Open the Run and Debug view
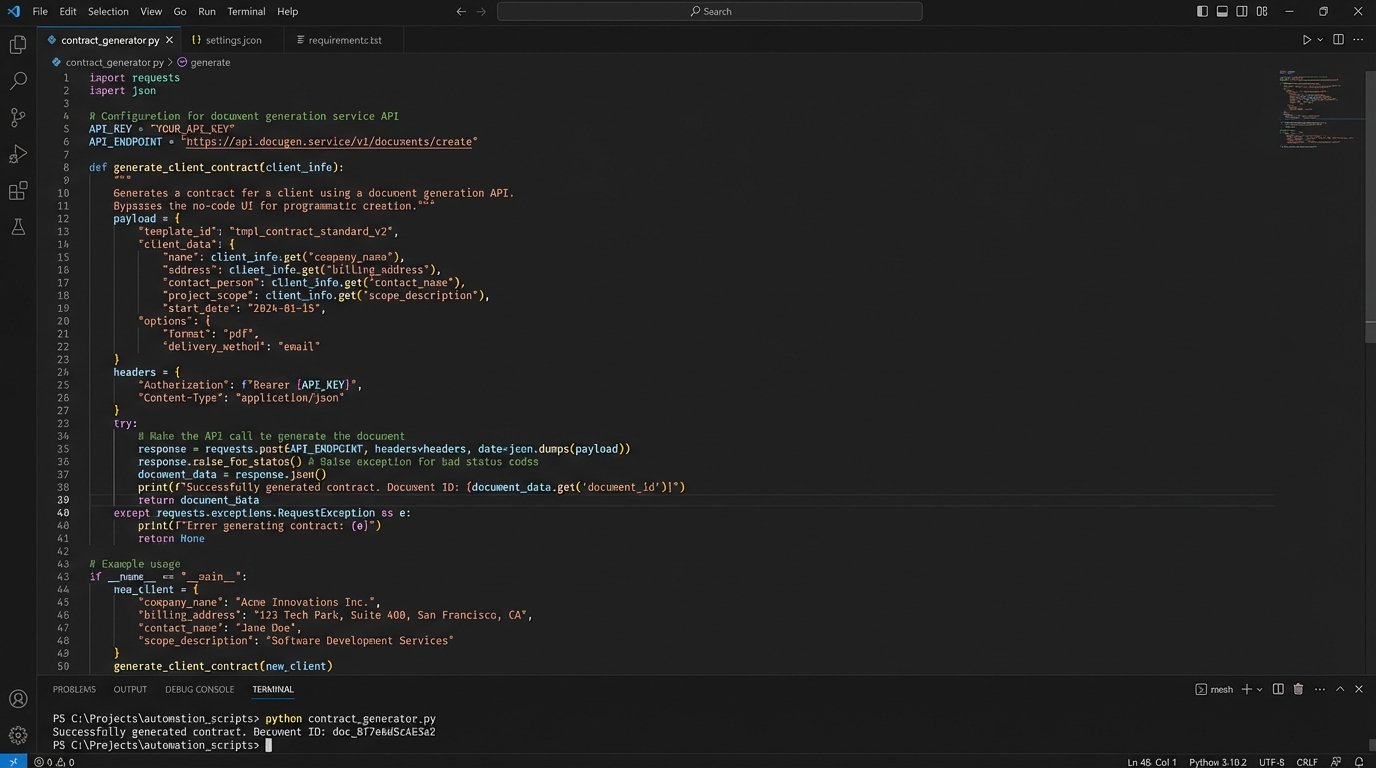1376x768 pixels. coord(18,154)
